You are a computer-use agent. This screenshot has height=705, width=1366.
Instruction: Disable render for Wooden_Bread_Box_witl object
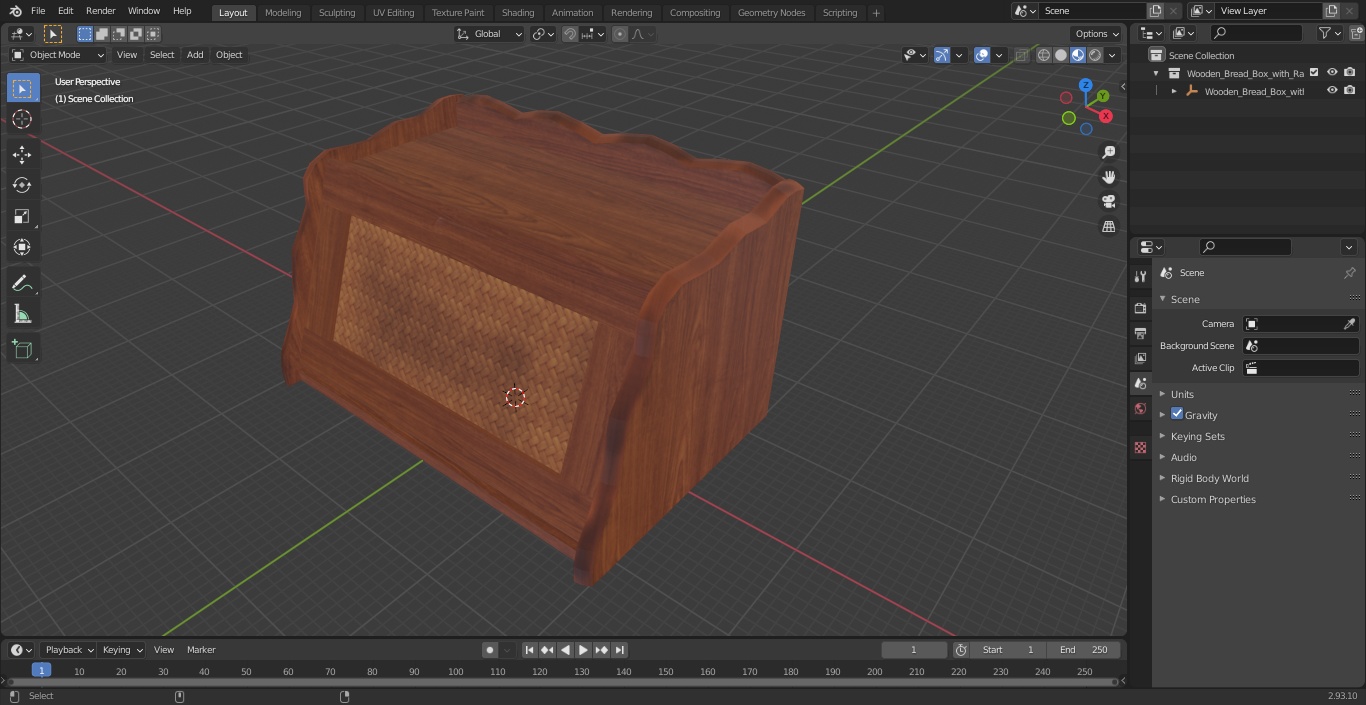(x=1349, y=90)
